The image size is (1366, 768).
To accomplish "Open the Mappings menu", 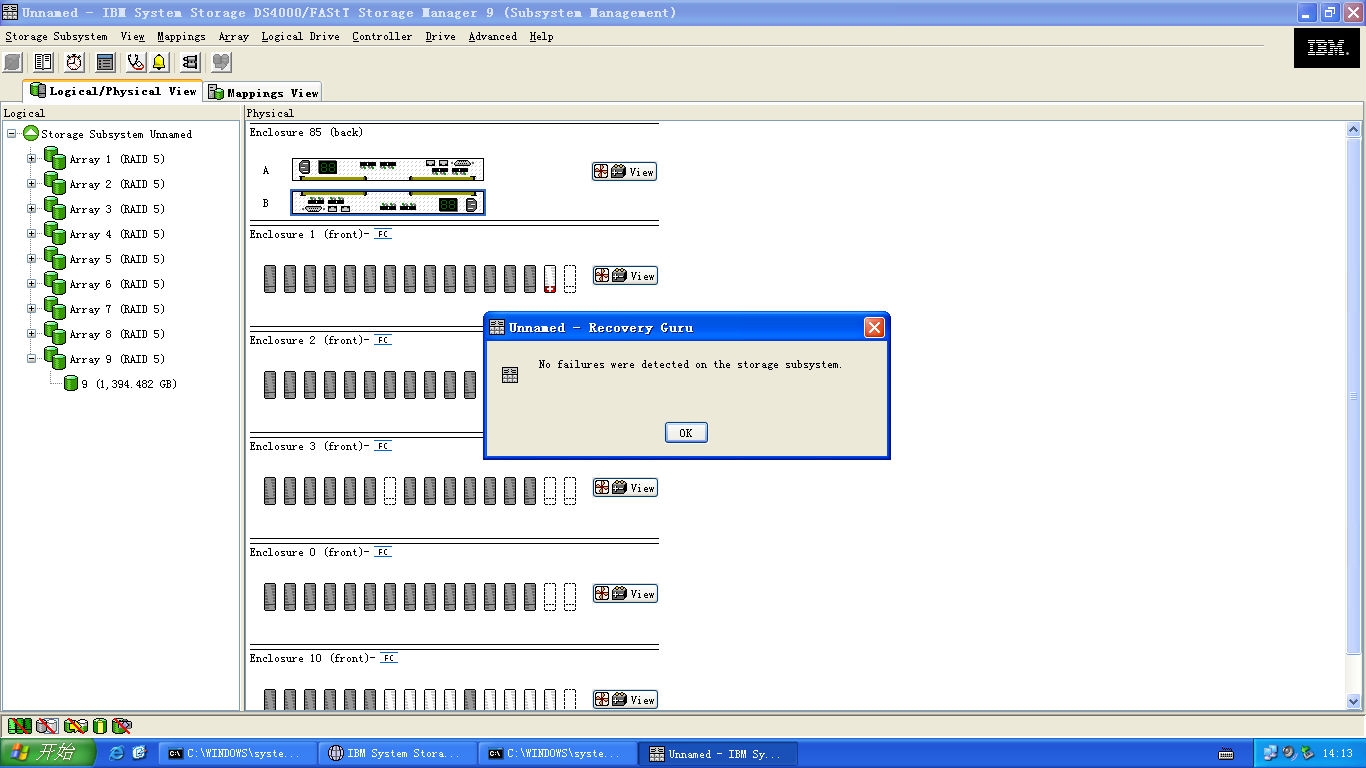I will (181, 36).
